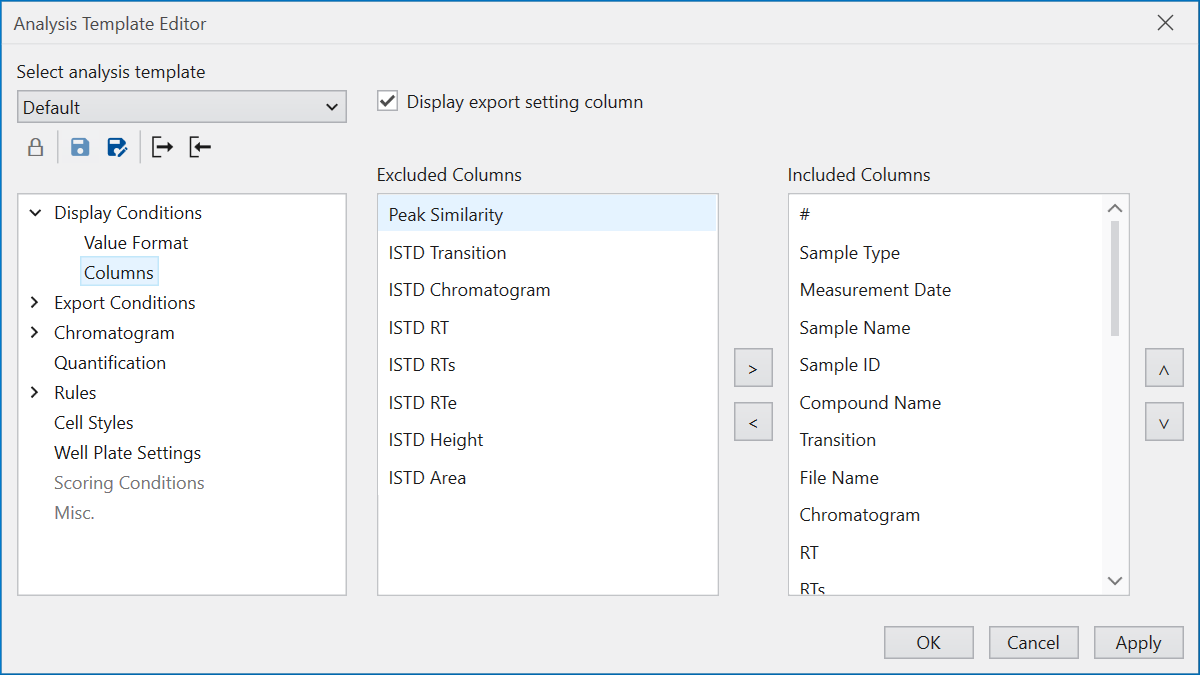Click the lock template icon
Screen dimensions: 1200x675
tap(35, 148)
